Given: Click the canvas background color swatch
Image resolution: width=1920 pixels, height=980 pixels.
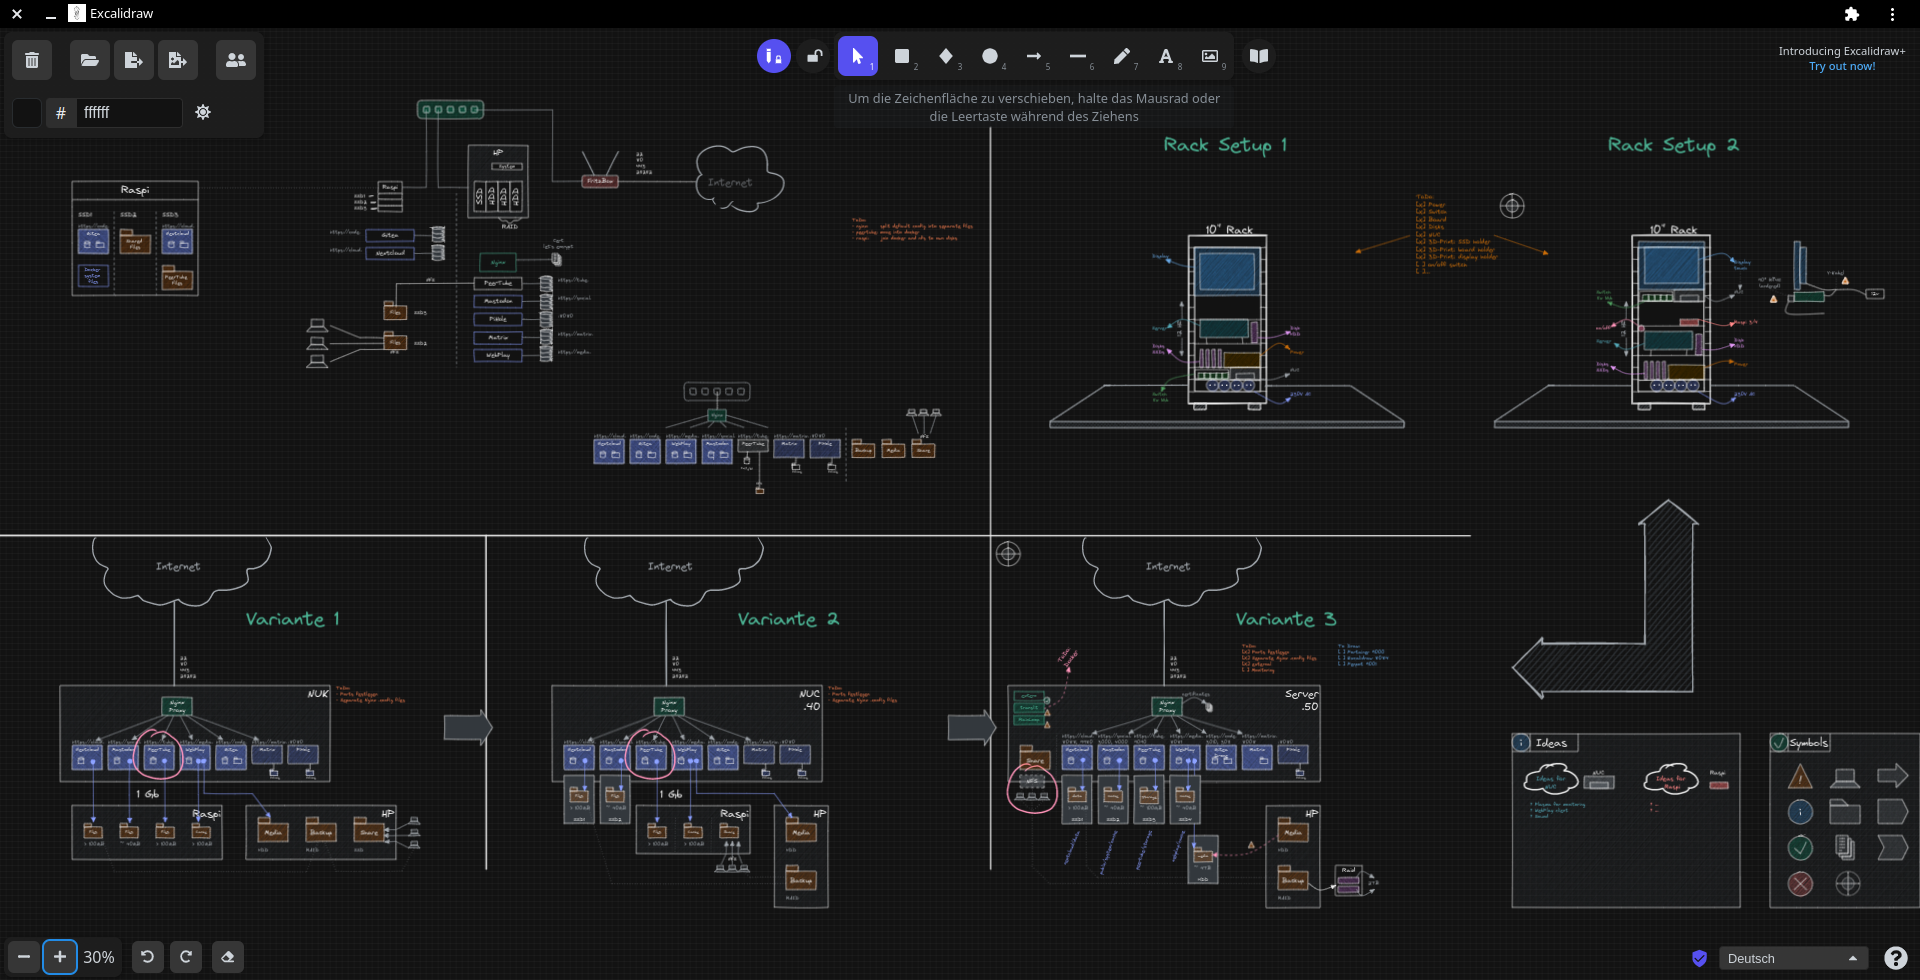Looking at the screenshot, I should coord(25,112).
